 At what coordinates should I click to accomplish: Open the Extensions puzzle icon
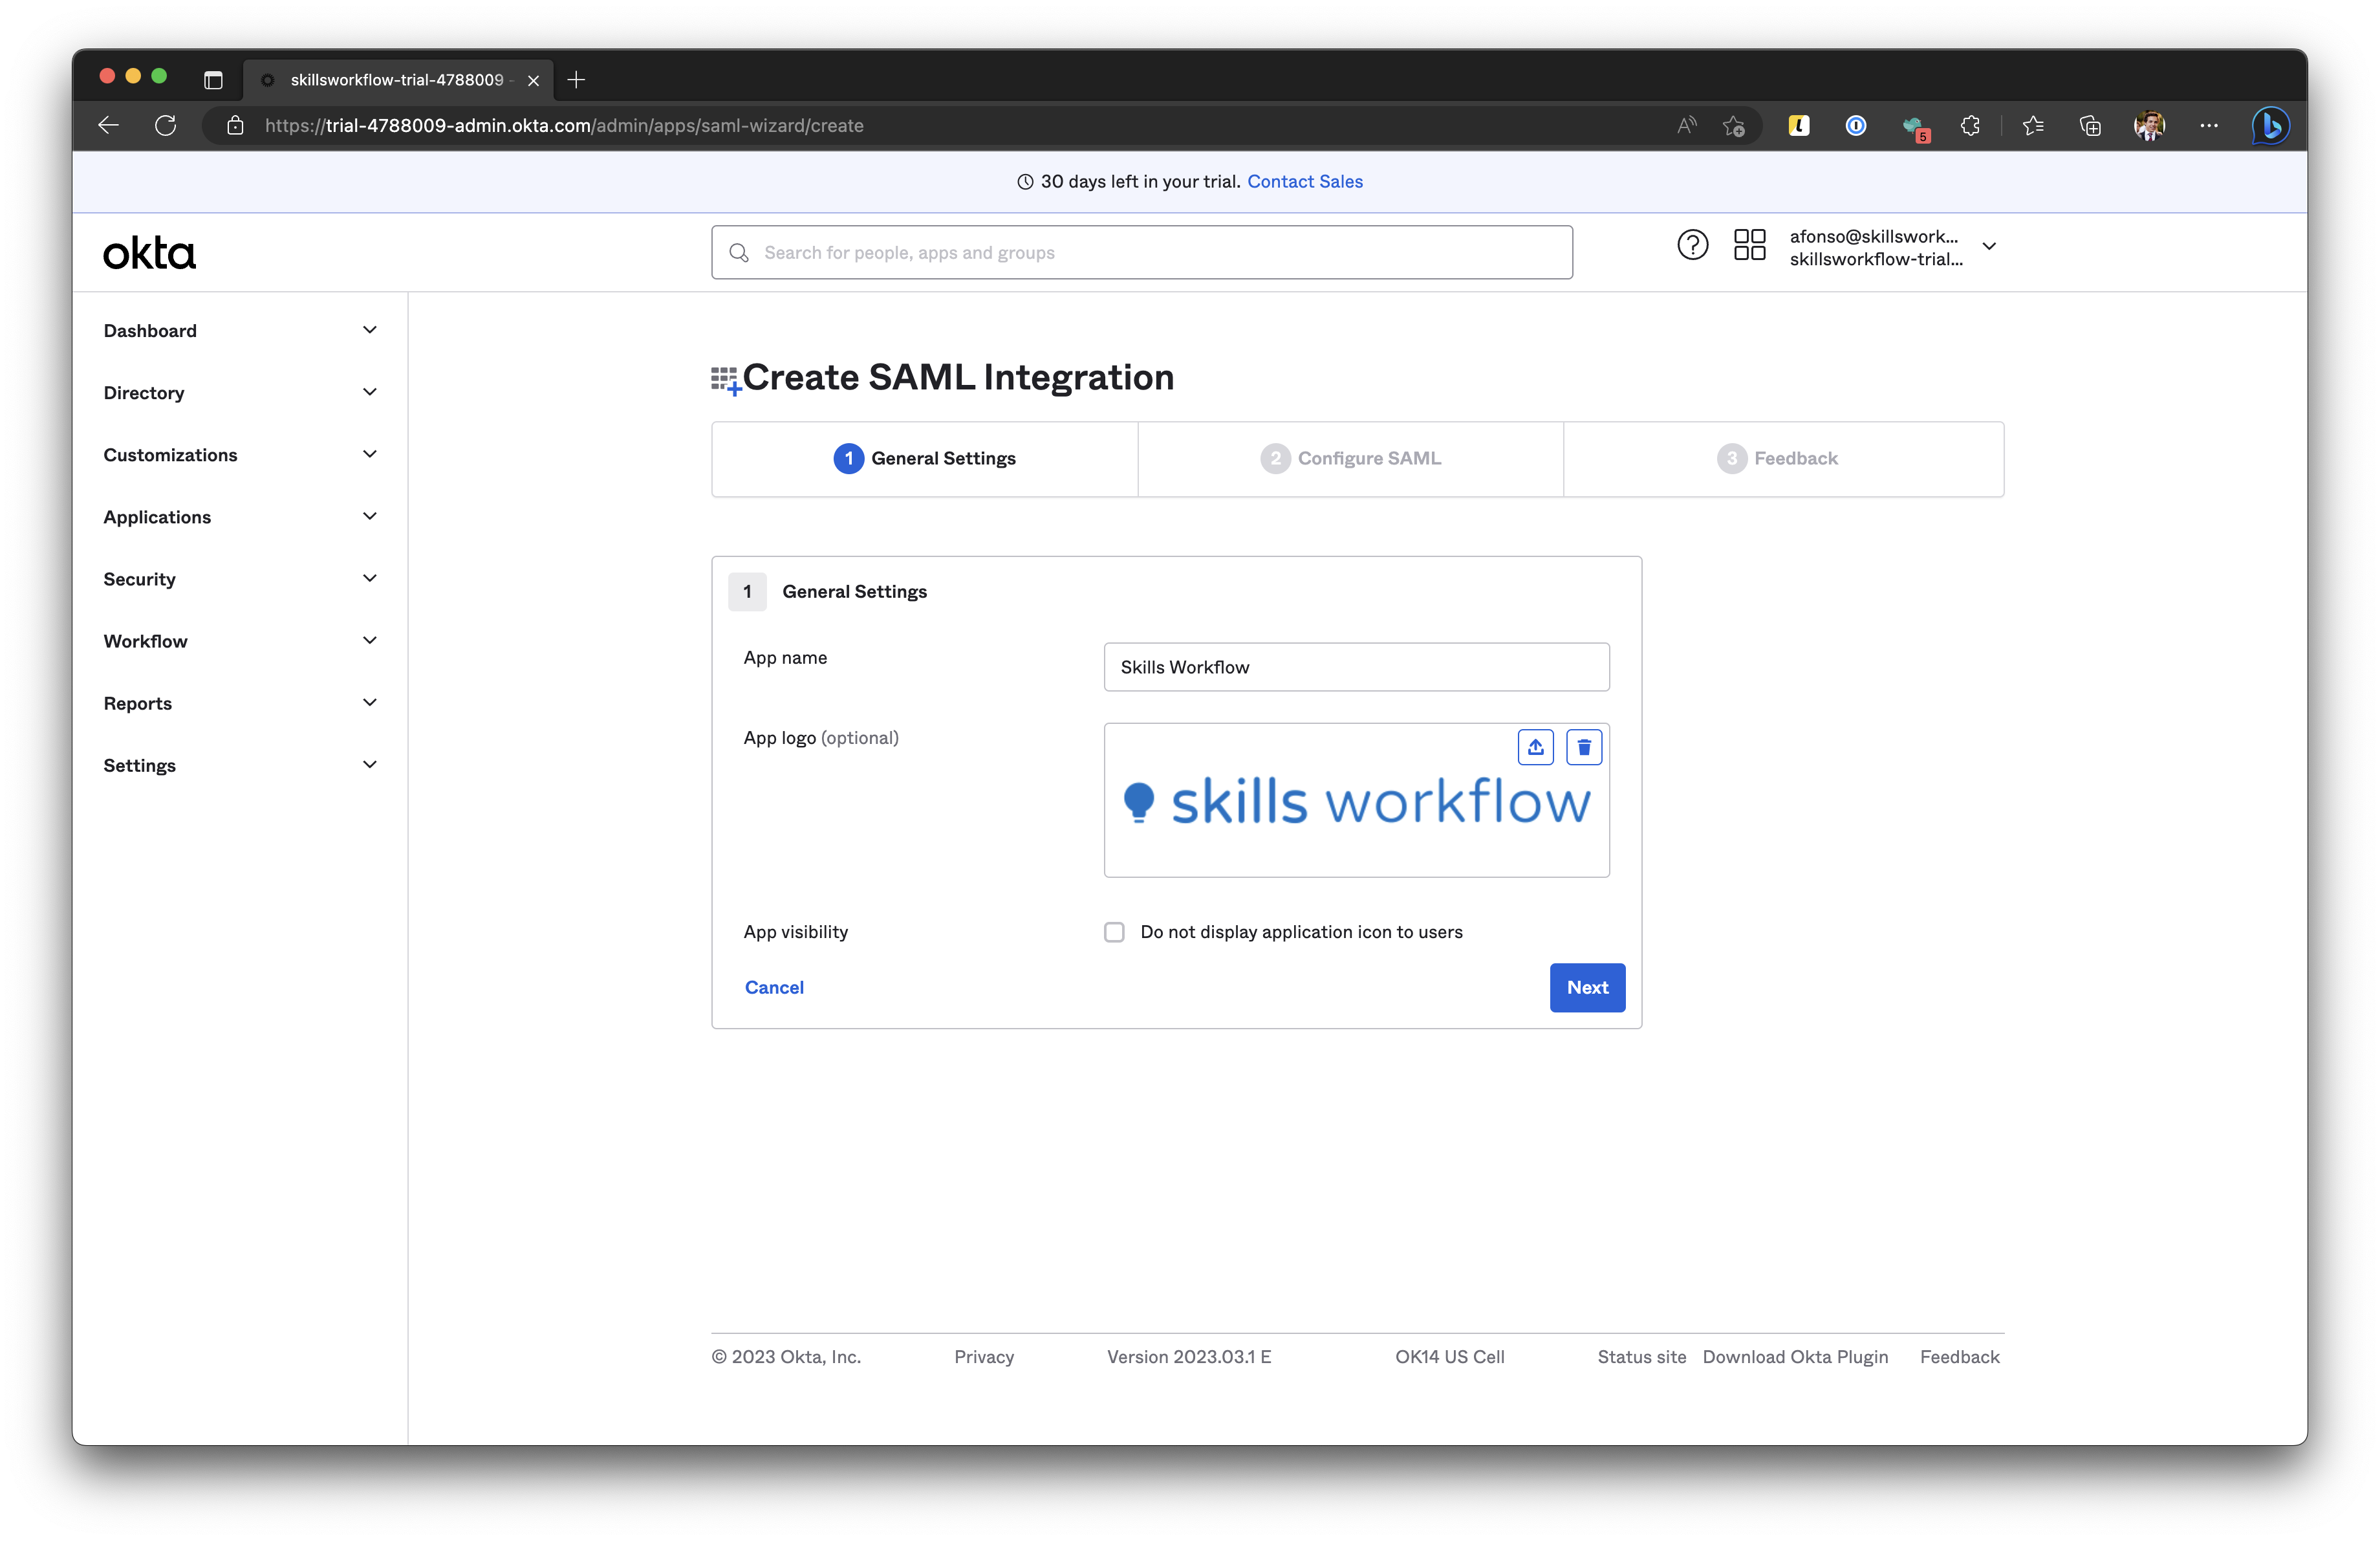[1970, 125]
